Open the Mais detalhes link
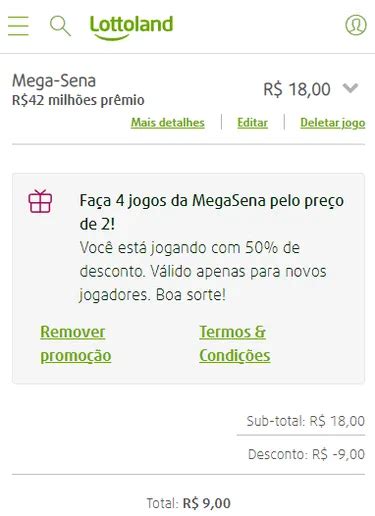The width and height of the screenshot is (375, 516). tap(168, 123)
